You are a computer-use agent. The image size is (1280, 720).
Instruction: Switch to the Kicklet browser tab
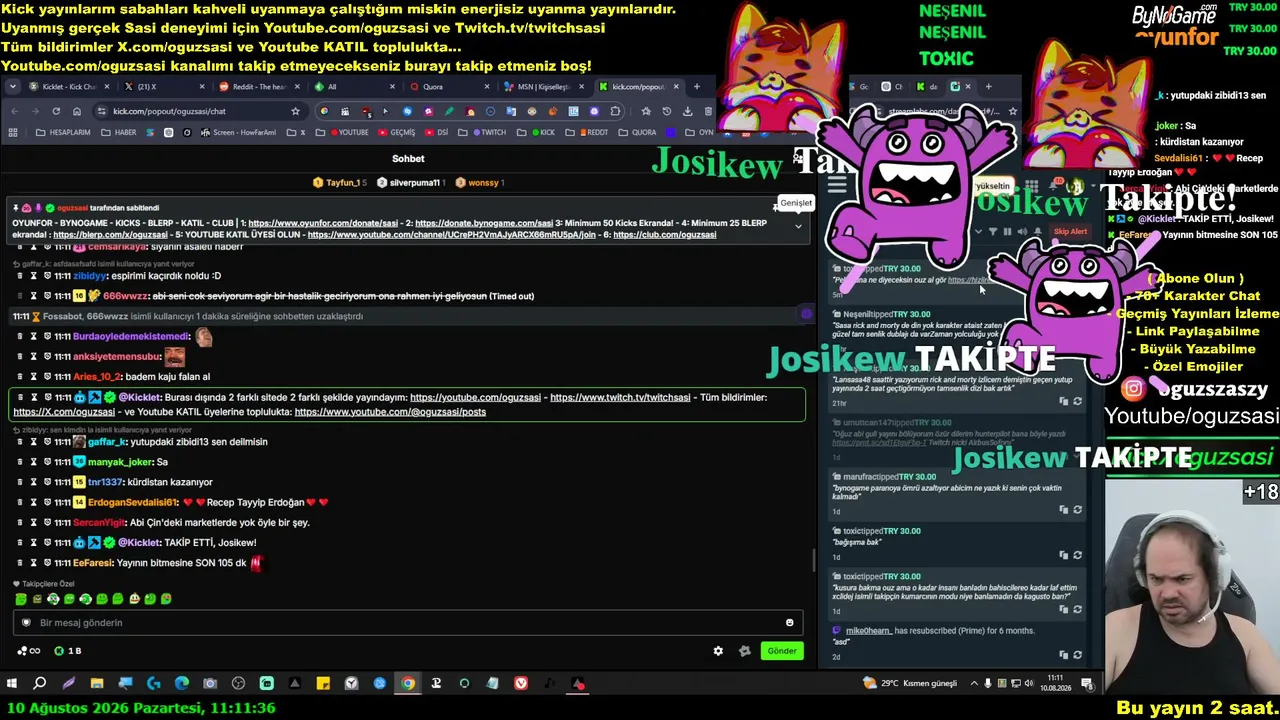pyautogui.click(x=68, y=87)
